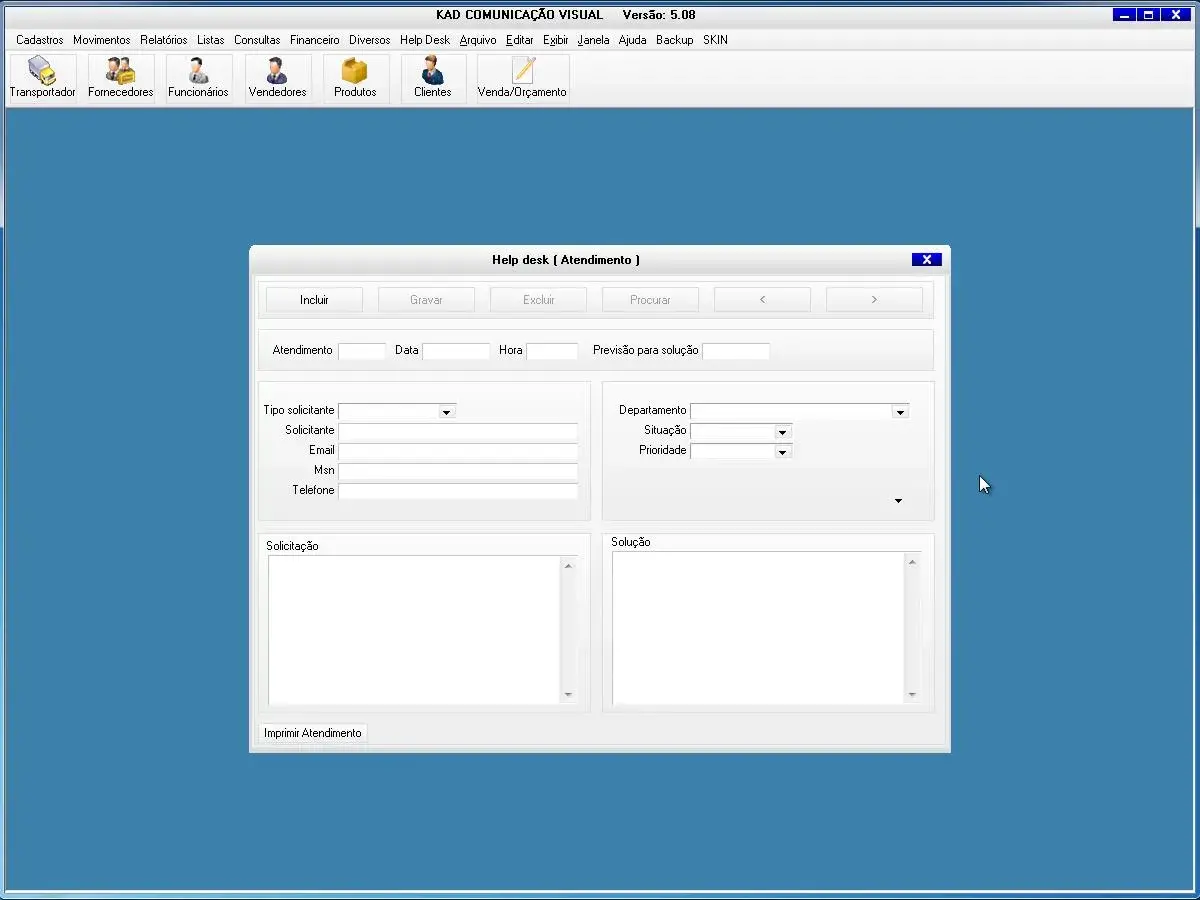Open the Departamento dropdown list
This screenshot has width=1200, height=900.
[900, 412]
